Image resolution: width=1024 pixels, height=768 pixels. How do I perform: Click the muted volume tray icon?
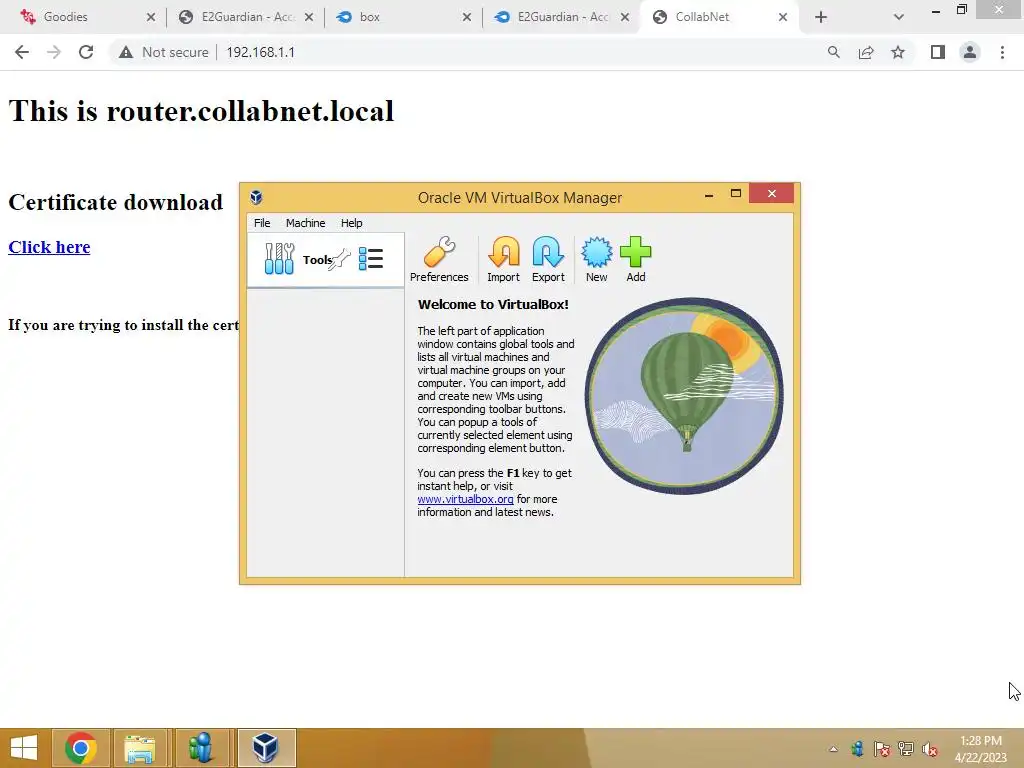(x=930, y=749)
